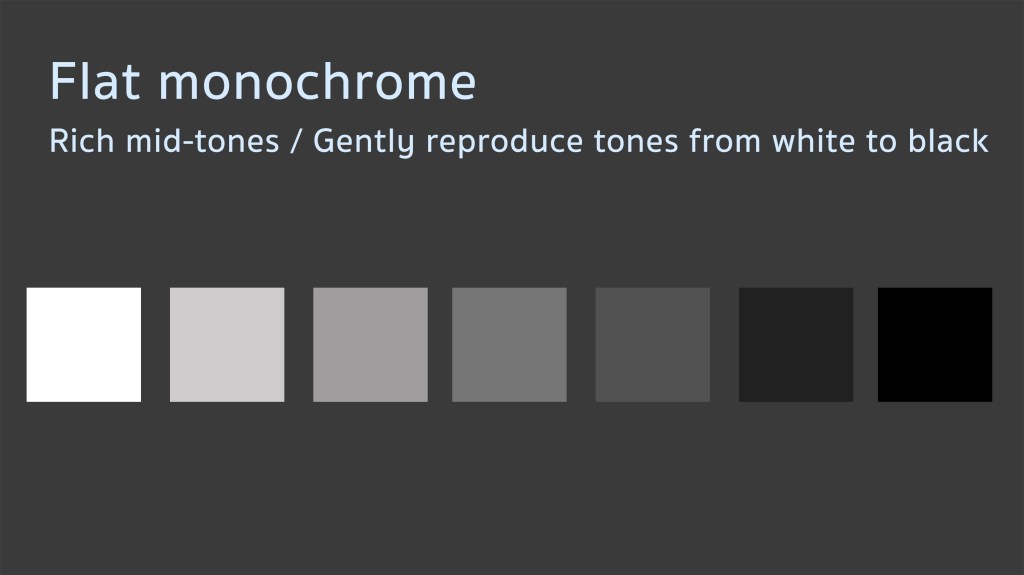This screenshot has height=575, width=1024.
Task: Click the slash separator in the subtitle
Action: 296,141
